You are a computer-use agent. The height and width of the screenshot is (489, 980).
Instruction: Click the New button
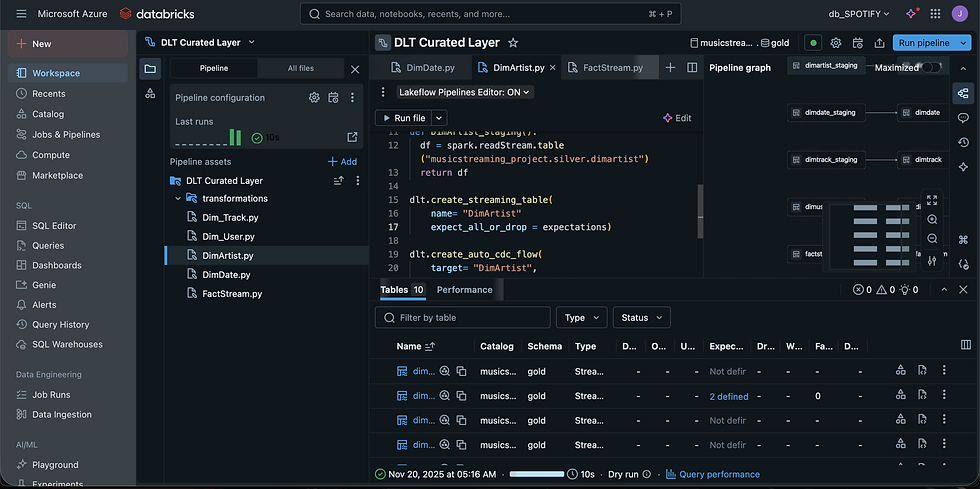point(68,44)
